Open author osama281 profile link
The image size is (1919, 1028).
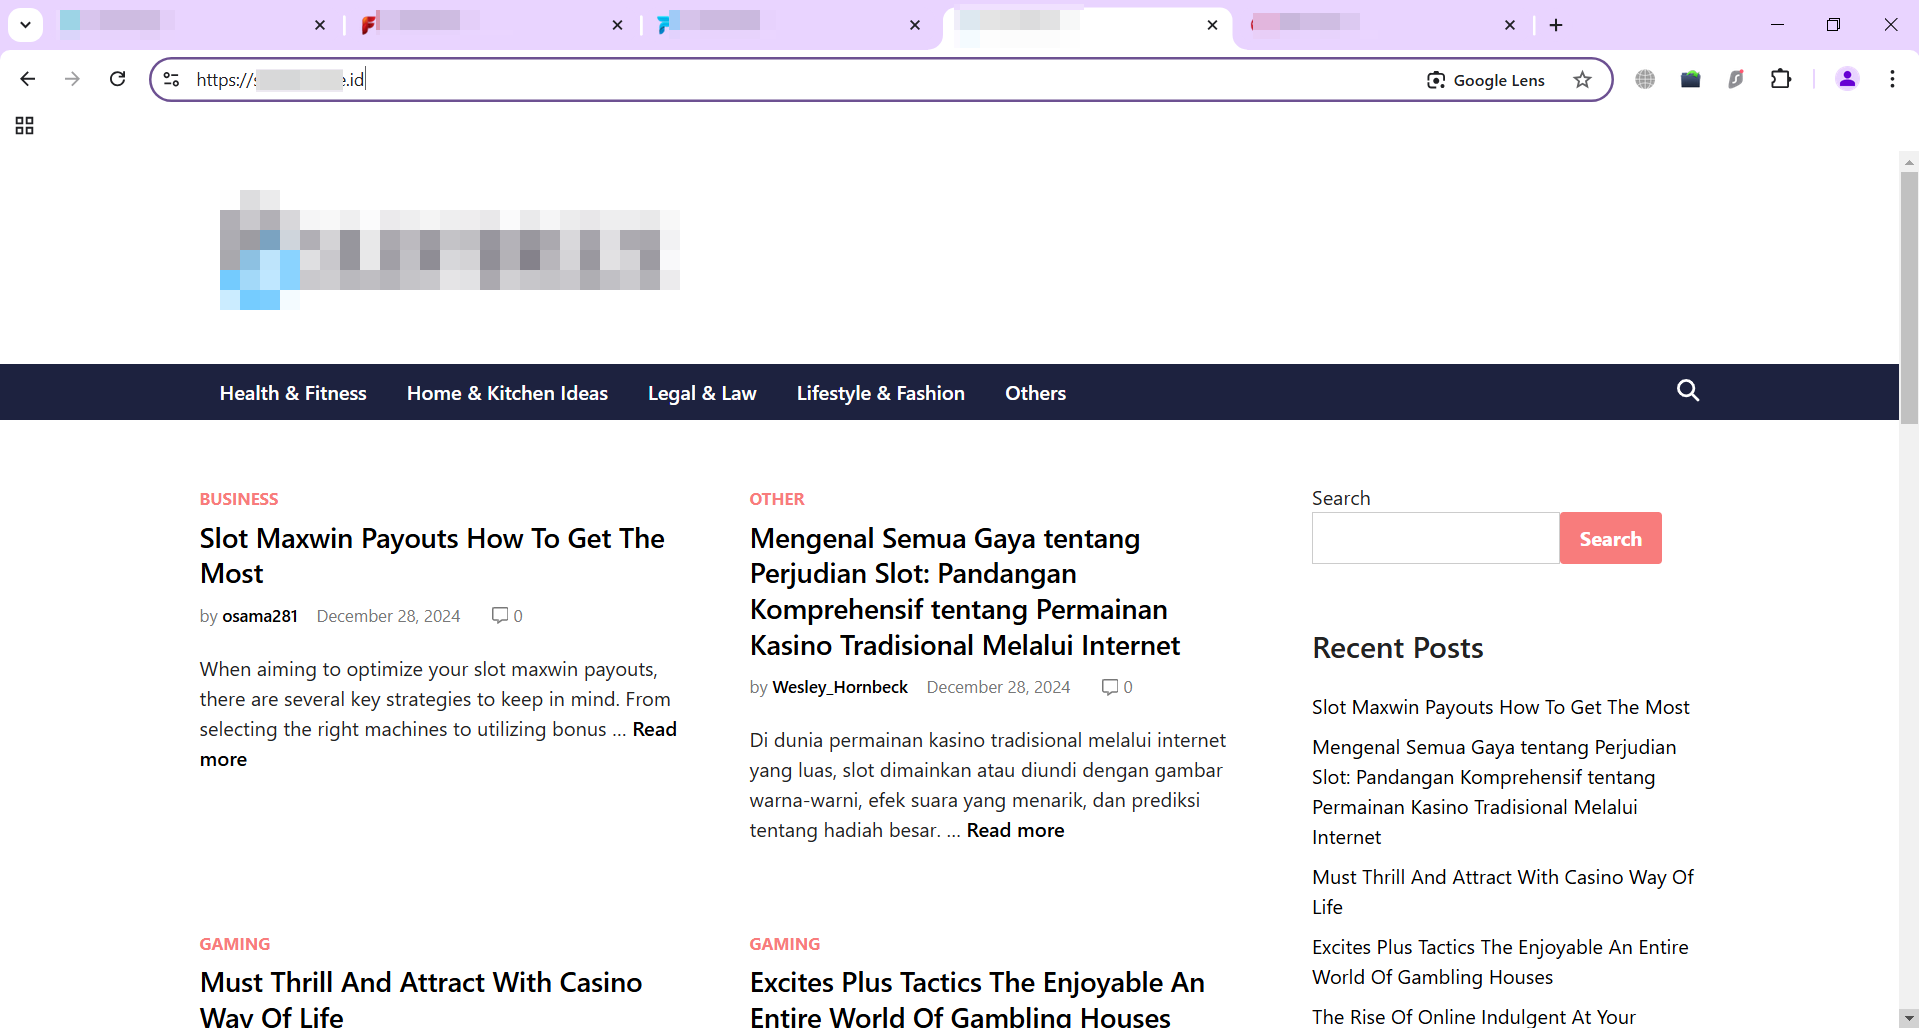coord(260,616)
